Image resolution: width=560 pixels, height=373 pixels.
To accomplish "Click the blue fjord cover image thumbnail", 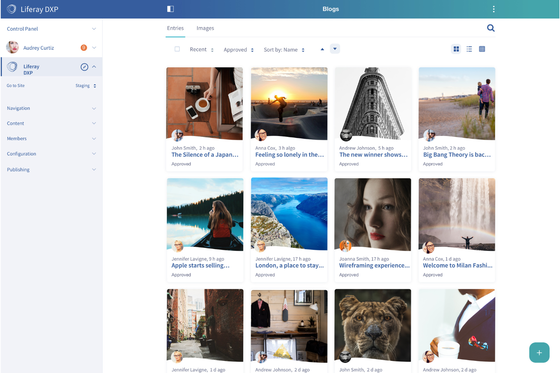I will pyautogui.click(x=289, y=214).
